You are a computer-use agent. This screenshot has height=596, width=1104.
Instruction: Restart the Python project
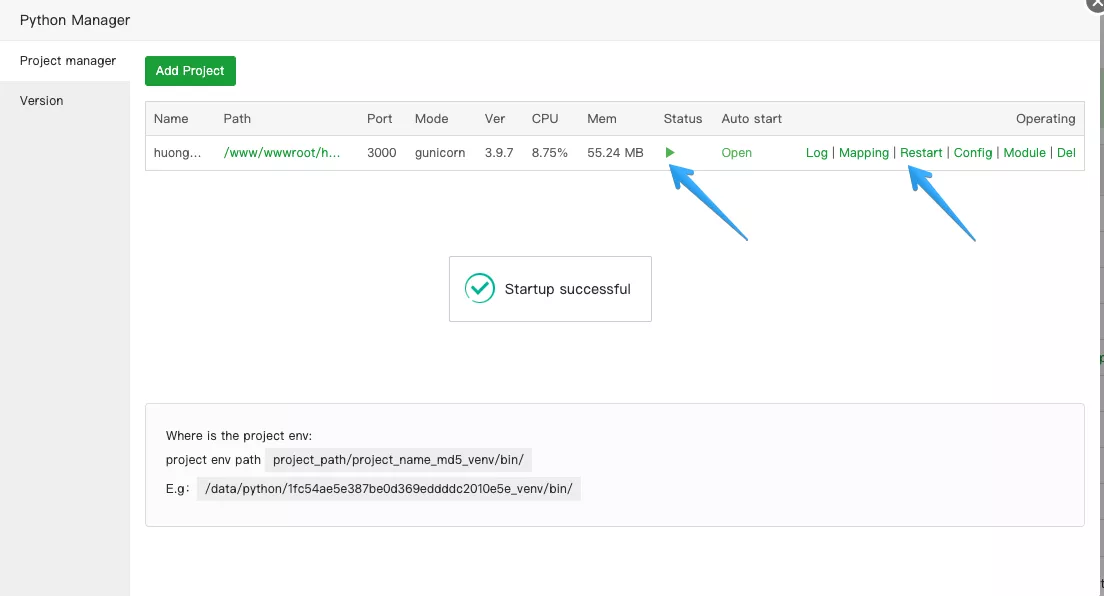(921, 153)
